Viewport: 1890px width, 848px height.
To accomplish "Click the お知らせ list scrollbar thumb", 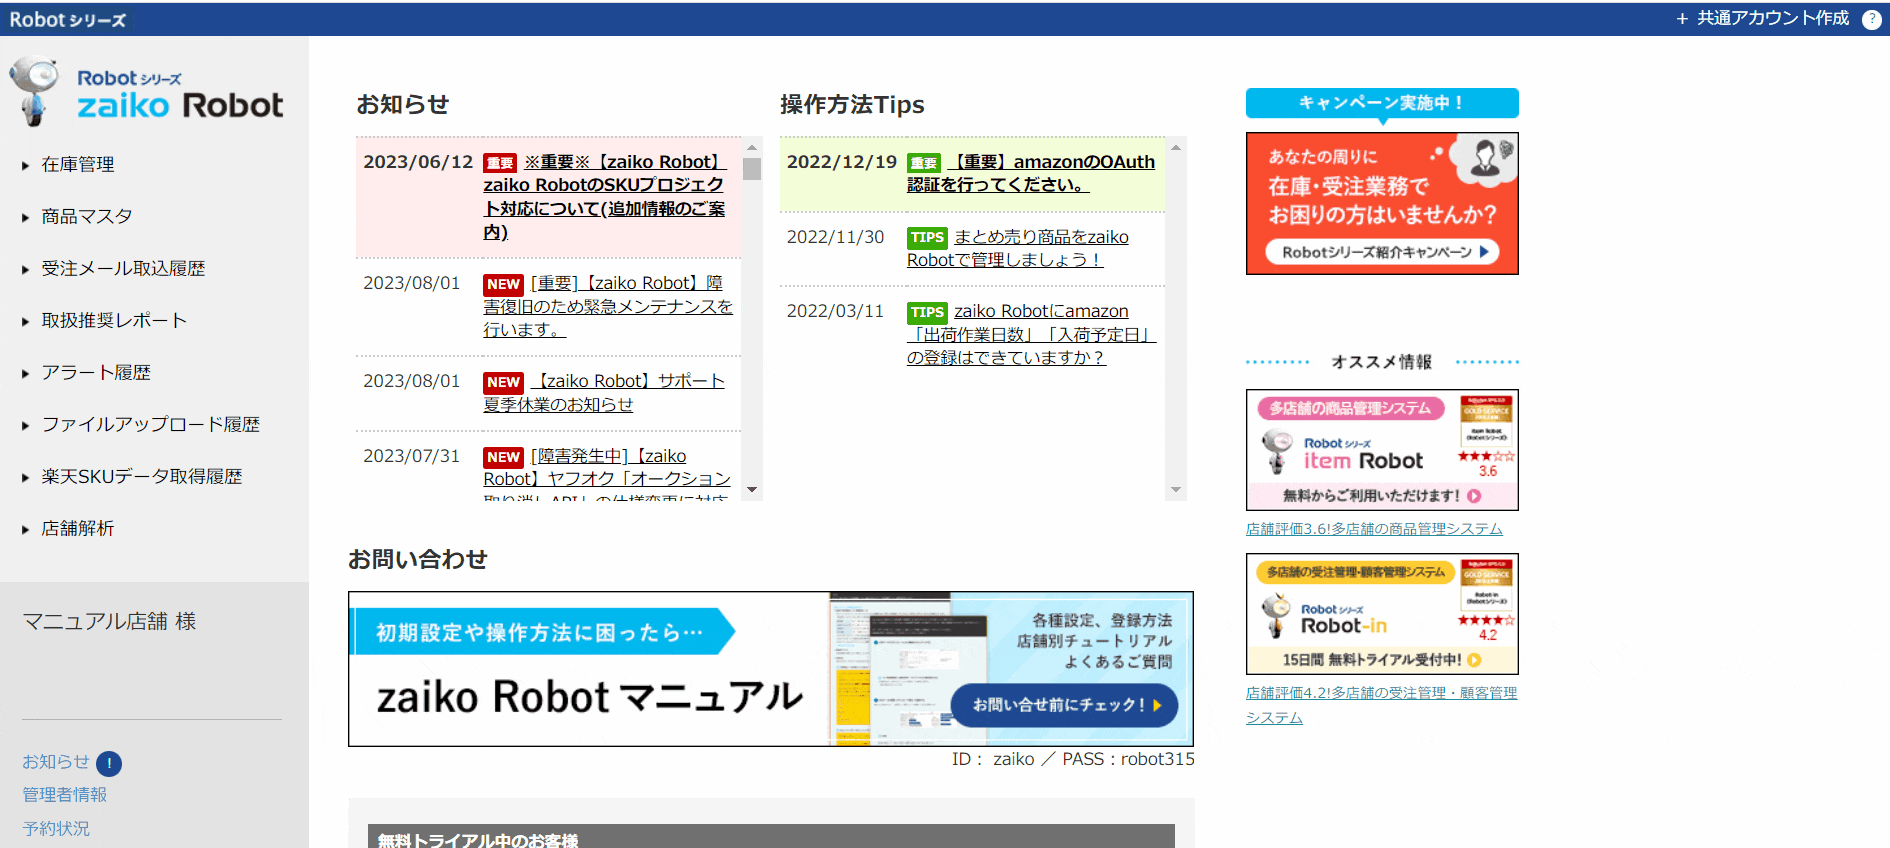I will [x=752, y=169].
